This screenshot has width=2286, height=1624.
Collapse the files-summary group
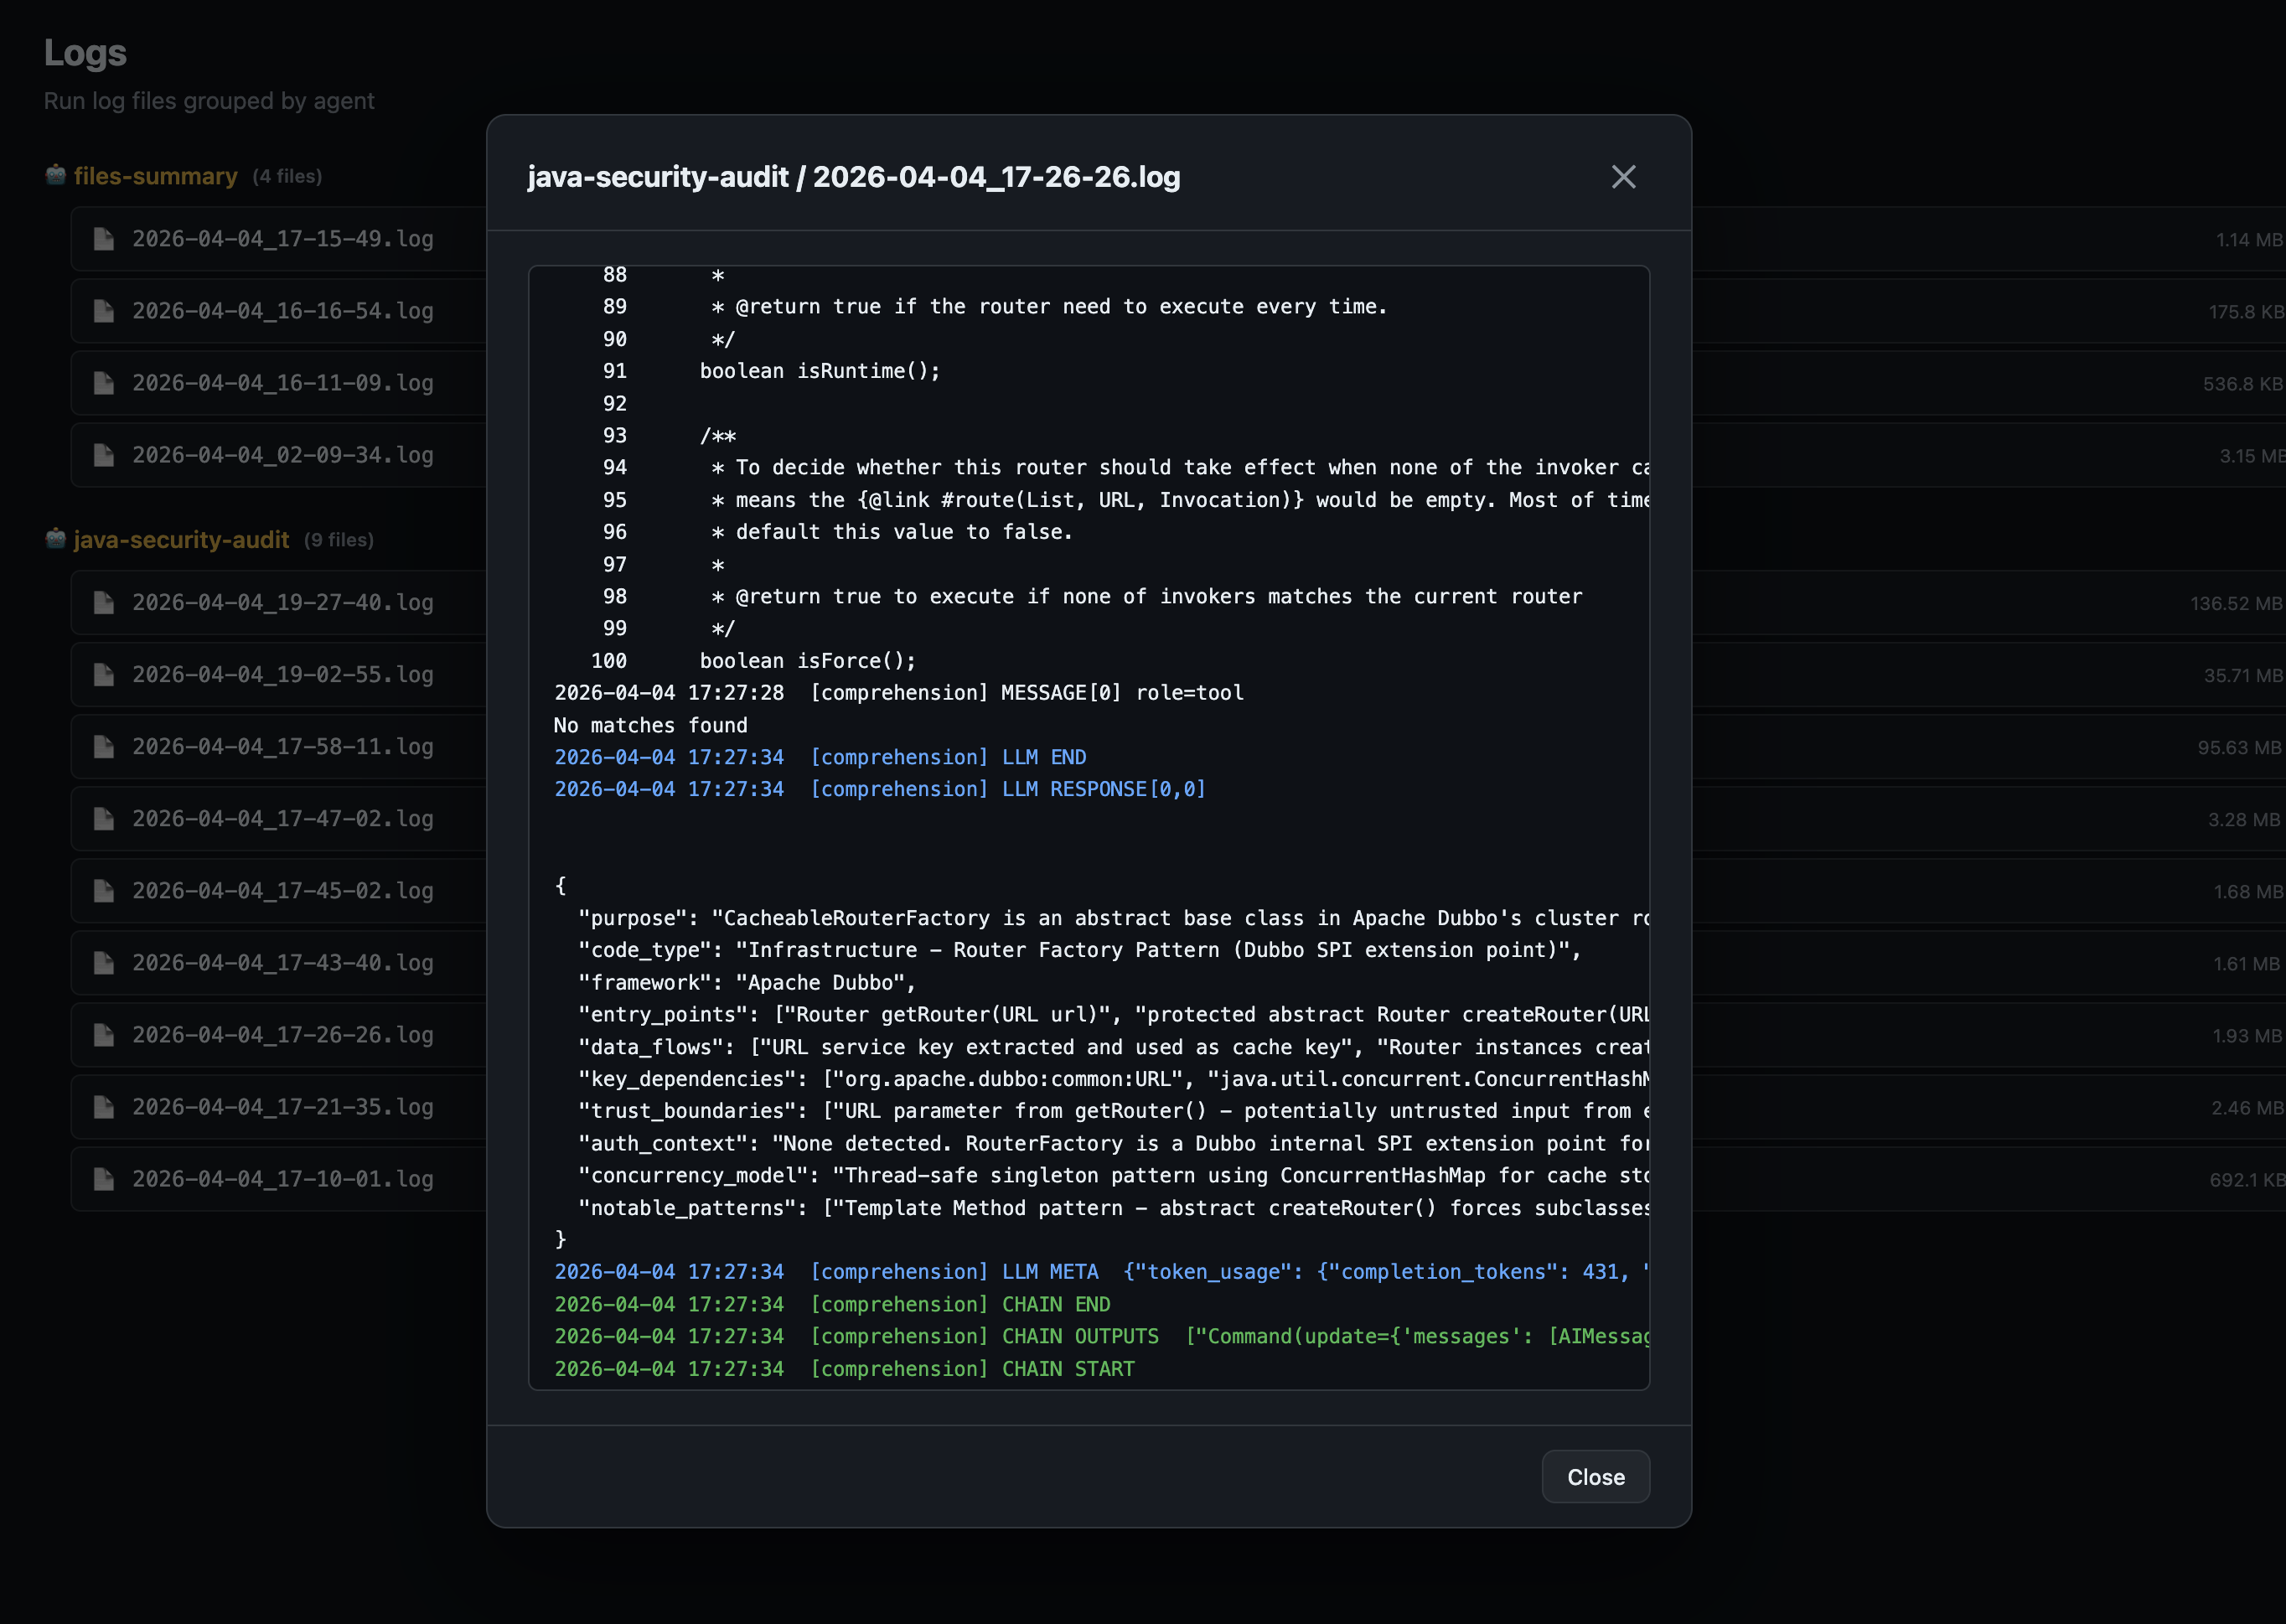click(x=156, y=175)
